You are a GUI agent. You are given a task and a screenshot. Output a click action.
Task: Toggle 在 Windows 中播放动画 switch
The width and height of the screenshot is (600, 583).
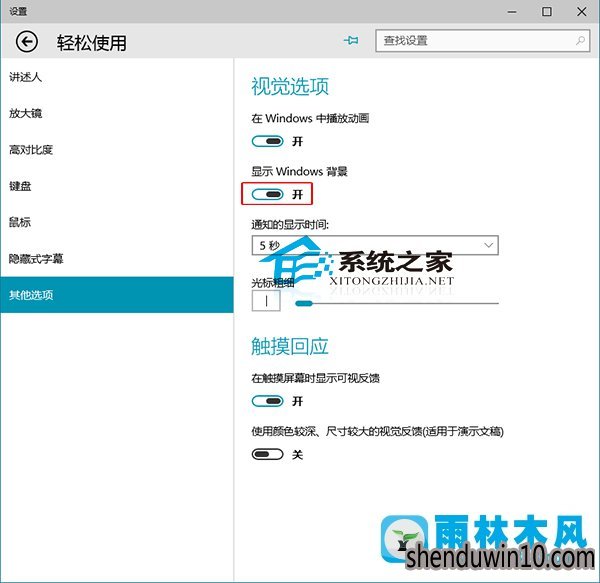(267, 142)
